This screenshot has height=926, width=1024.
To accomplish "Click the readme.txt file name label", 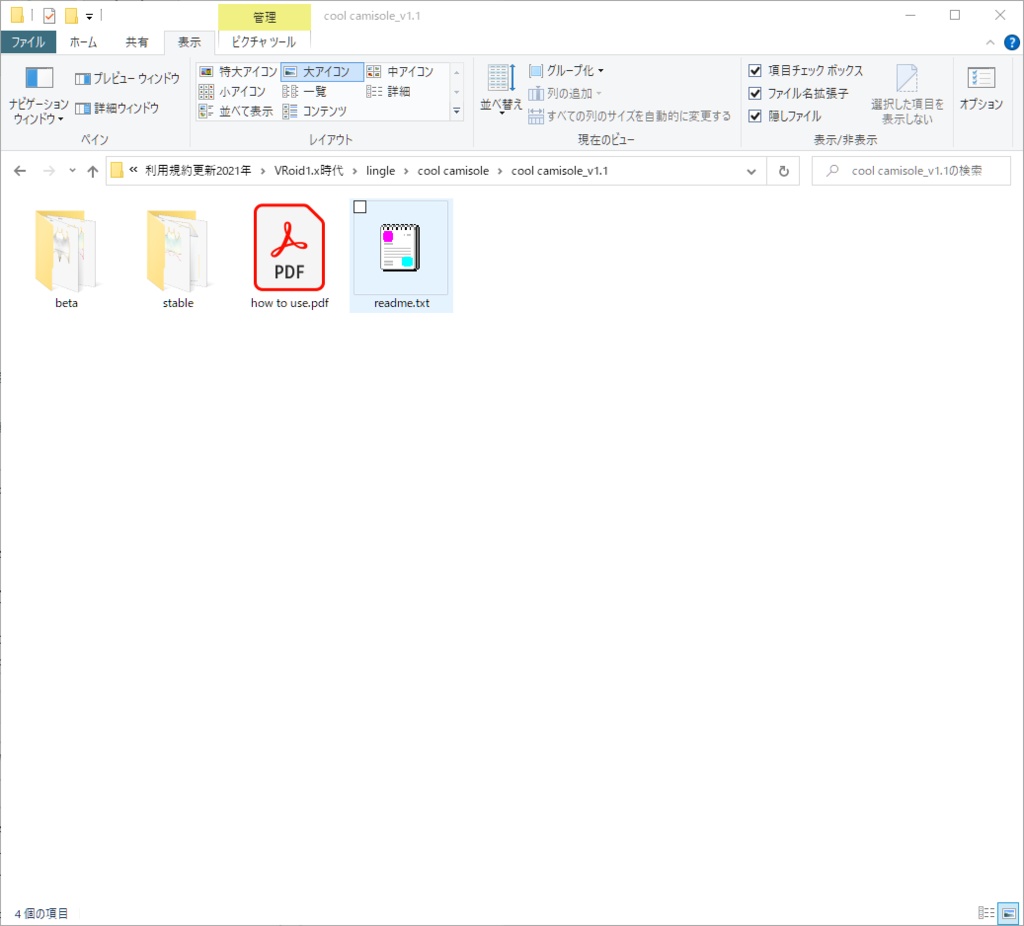I will [x=402, y=303].
